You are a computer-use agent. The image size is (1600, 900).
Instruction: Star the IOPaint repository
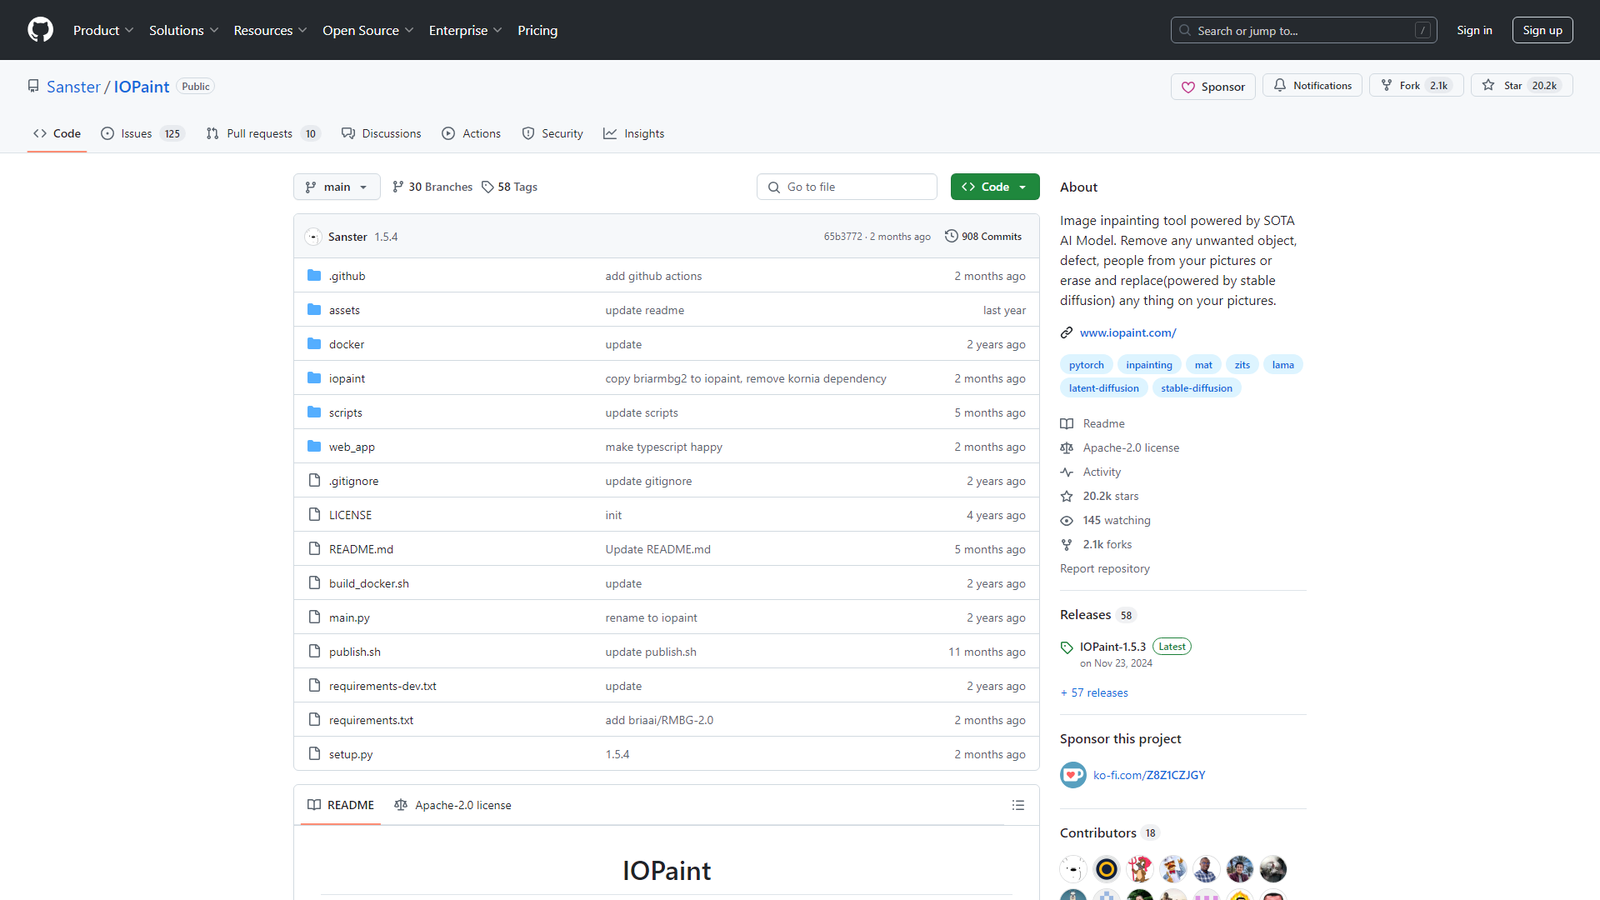pos(1521,86)
